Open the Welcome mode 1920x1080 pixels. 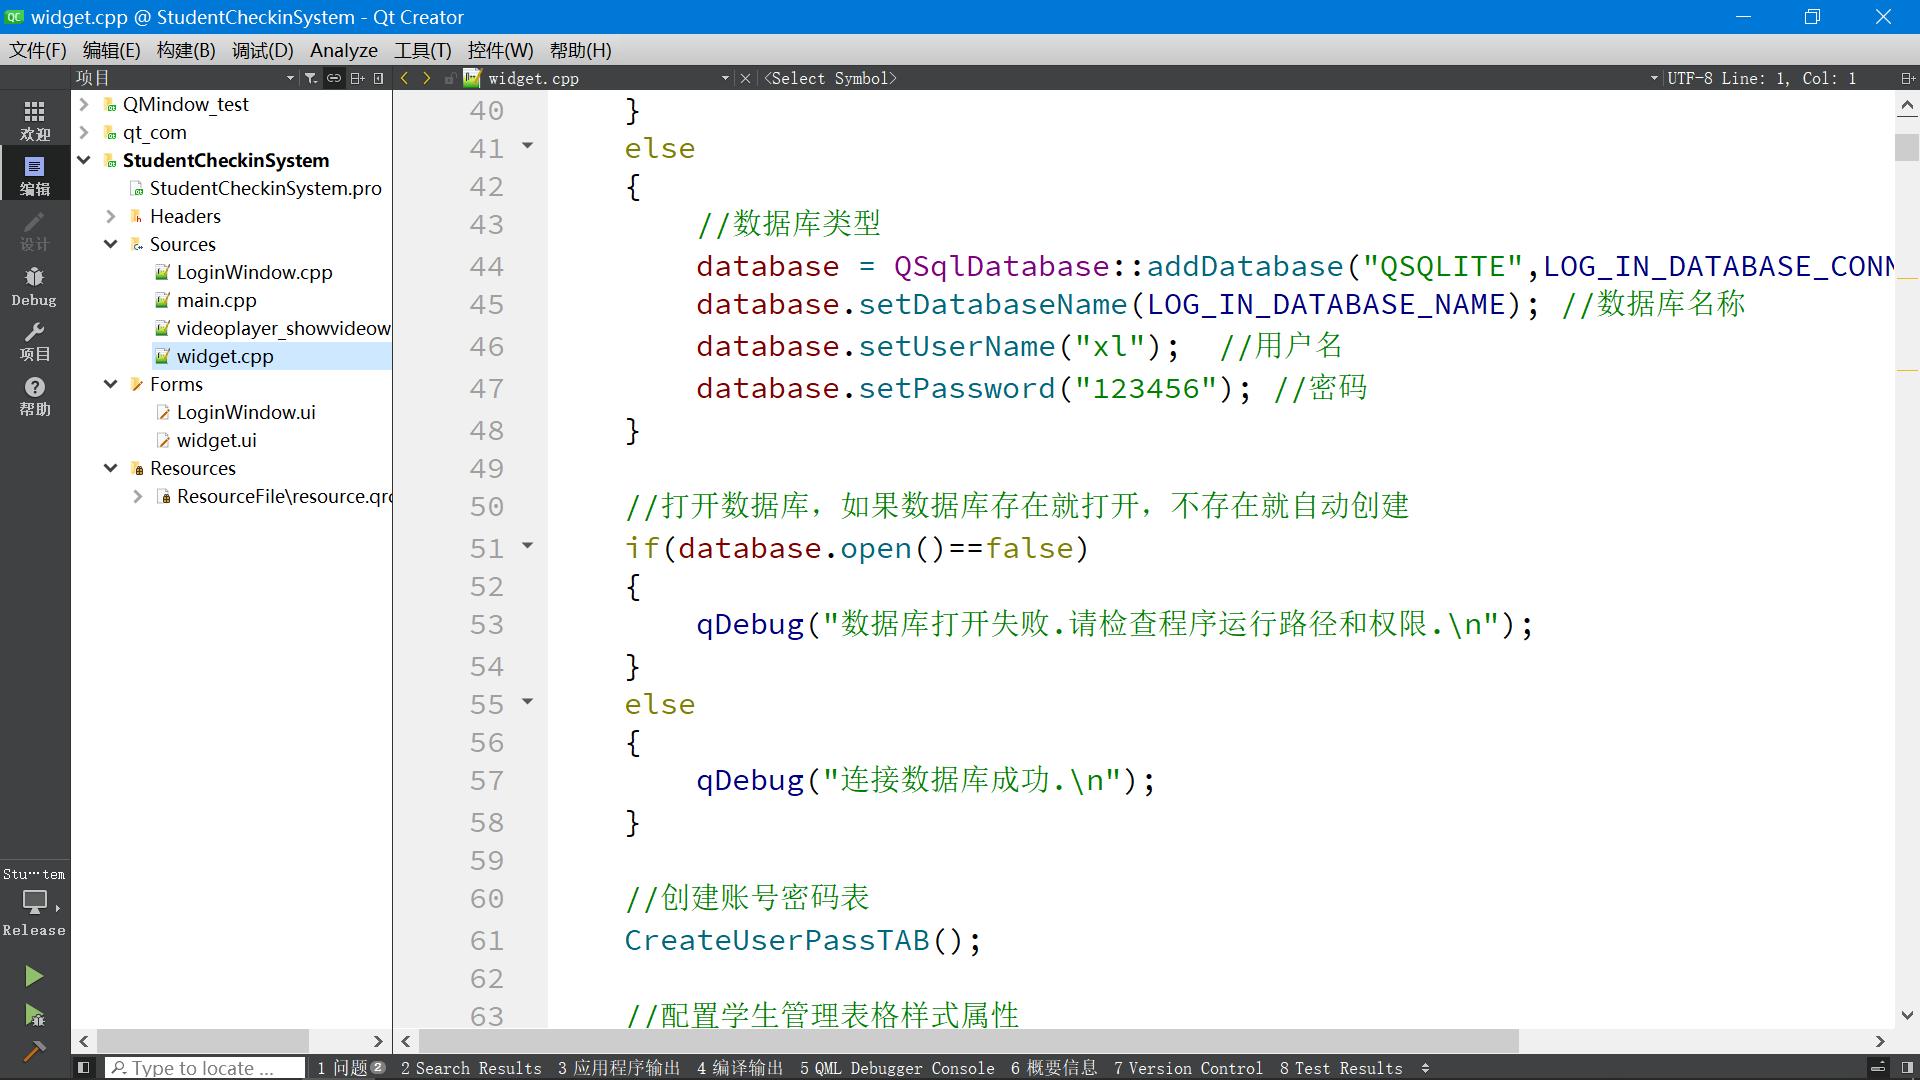[34, 120]
